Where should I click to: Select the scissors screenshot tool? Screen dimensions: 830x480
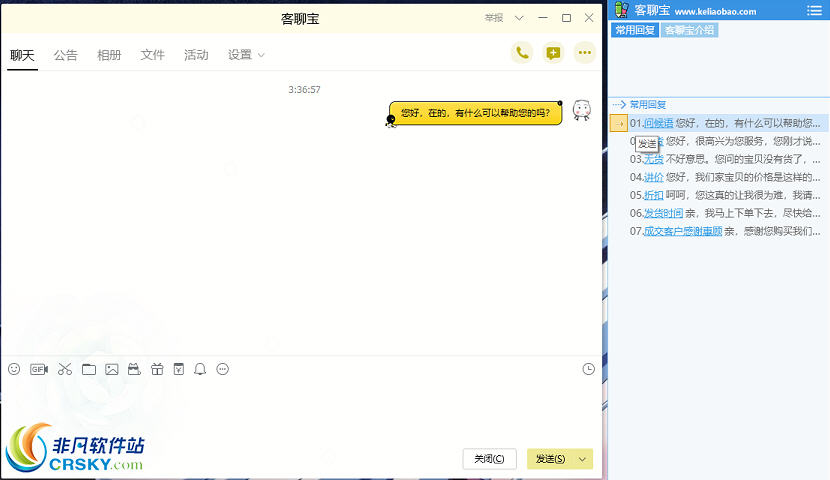65,369
